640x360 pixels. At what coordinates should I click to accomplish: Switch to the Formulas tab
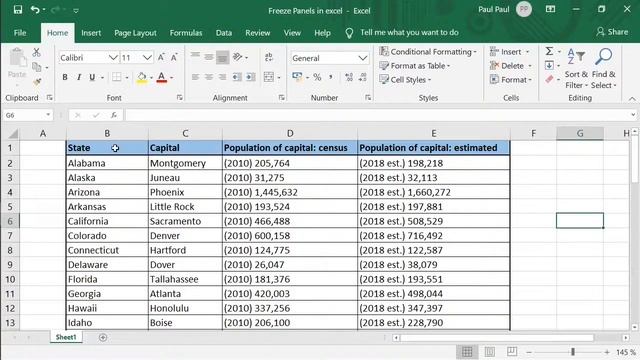click(x=186, y=33)
